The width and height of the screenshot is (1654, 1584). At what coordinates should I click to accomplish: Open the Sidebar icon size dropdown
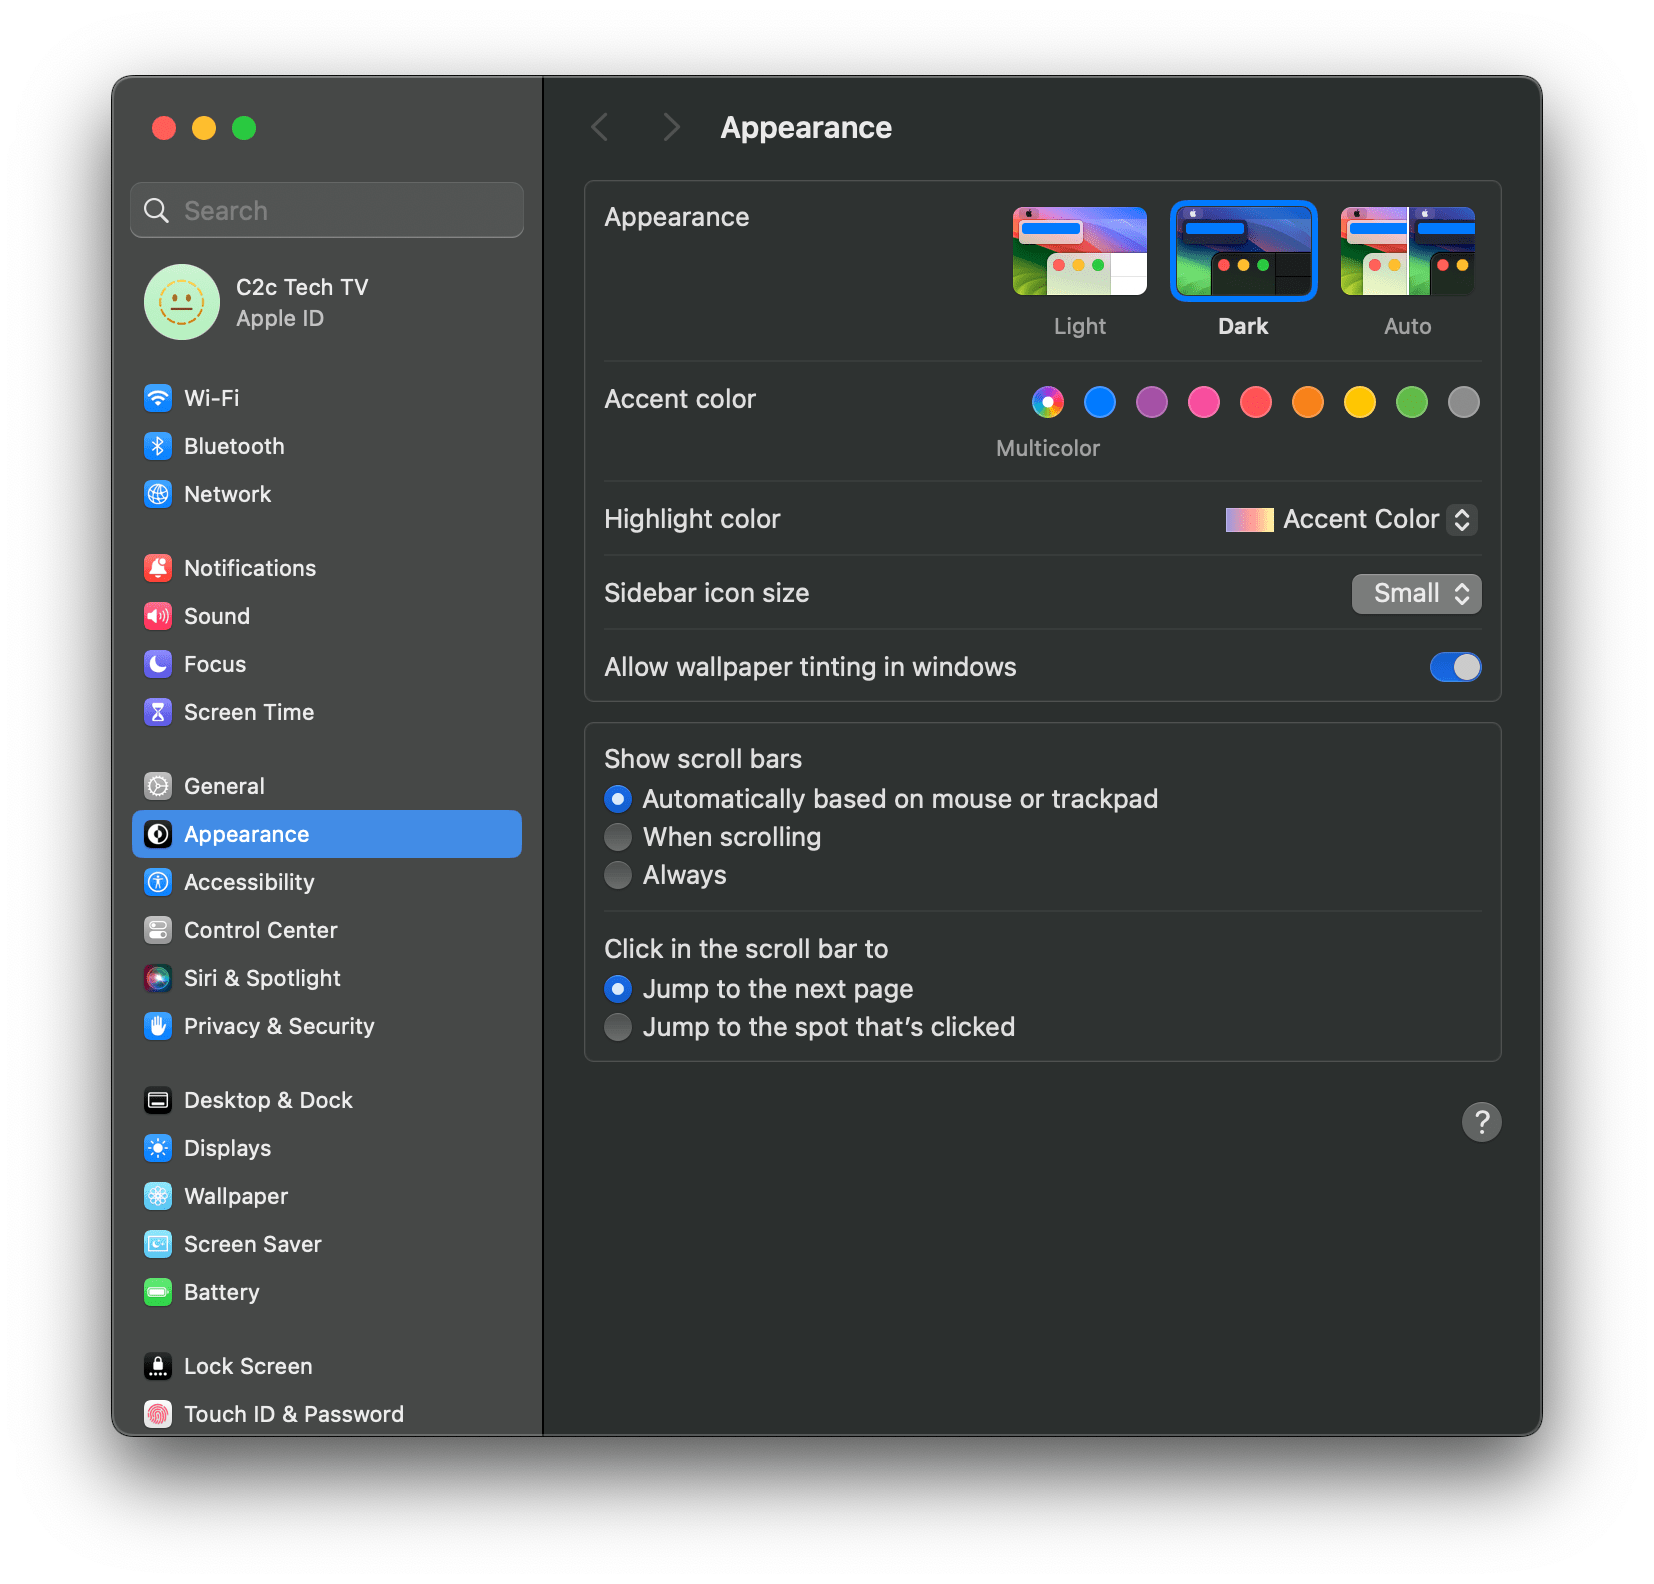[x=1416, y=593]
